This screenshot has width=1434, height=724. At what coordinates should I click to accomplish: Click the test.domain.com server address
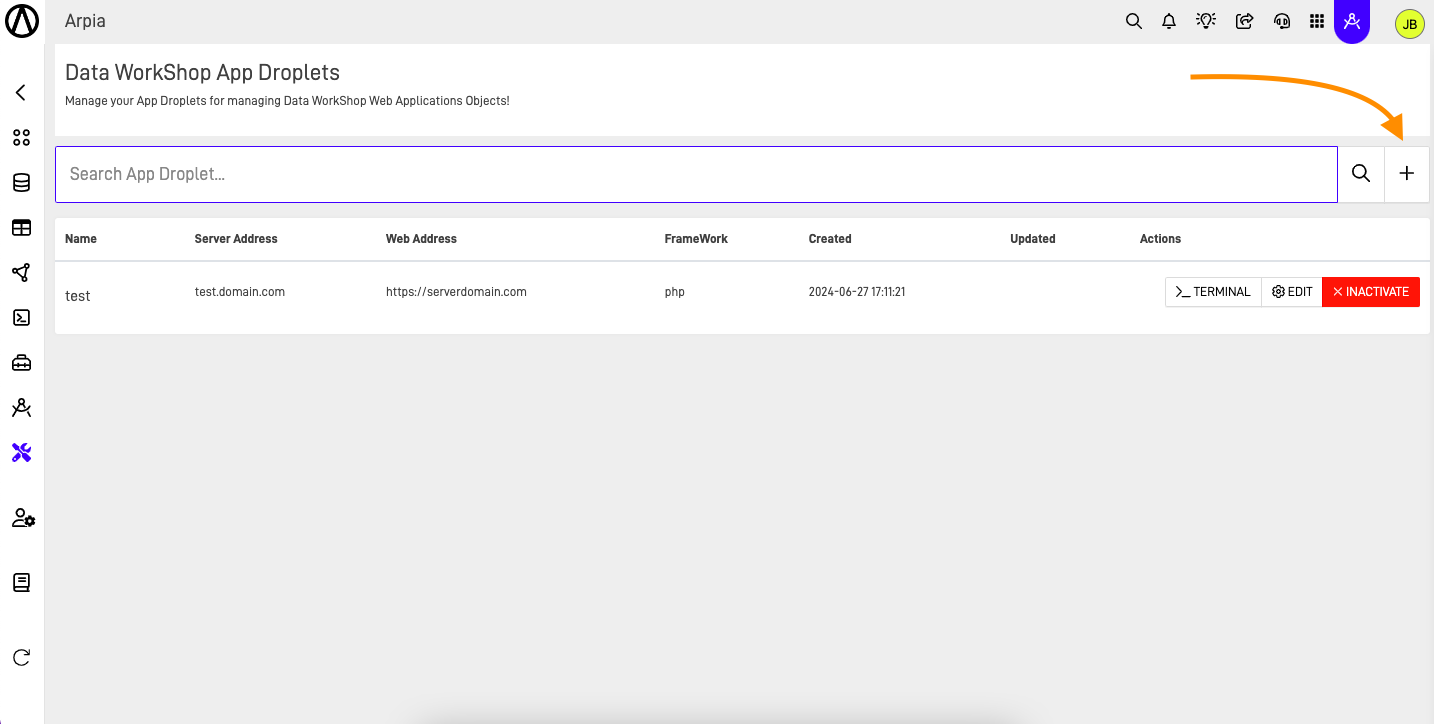[240, 292]
